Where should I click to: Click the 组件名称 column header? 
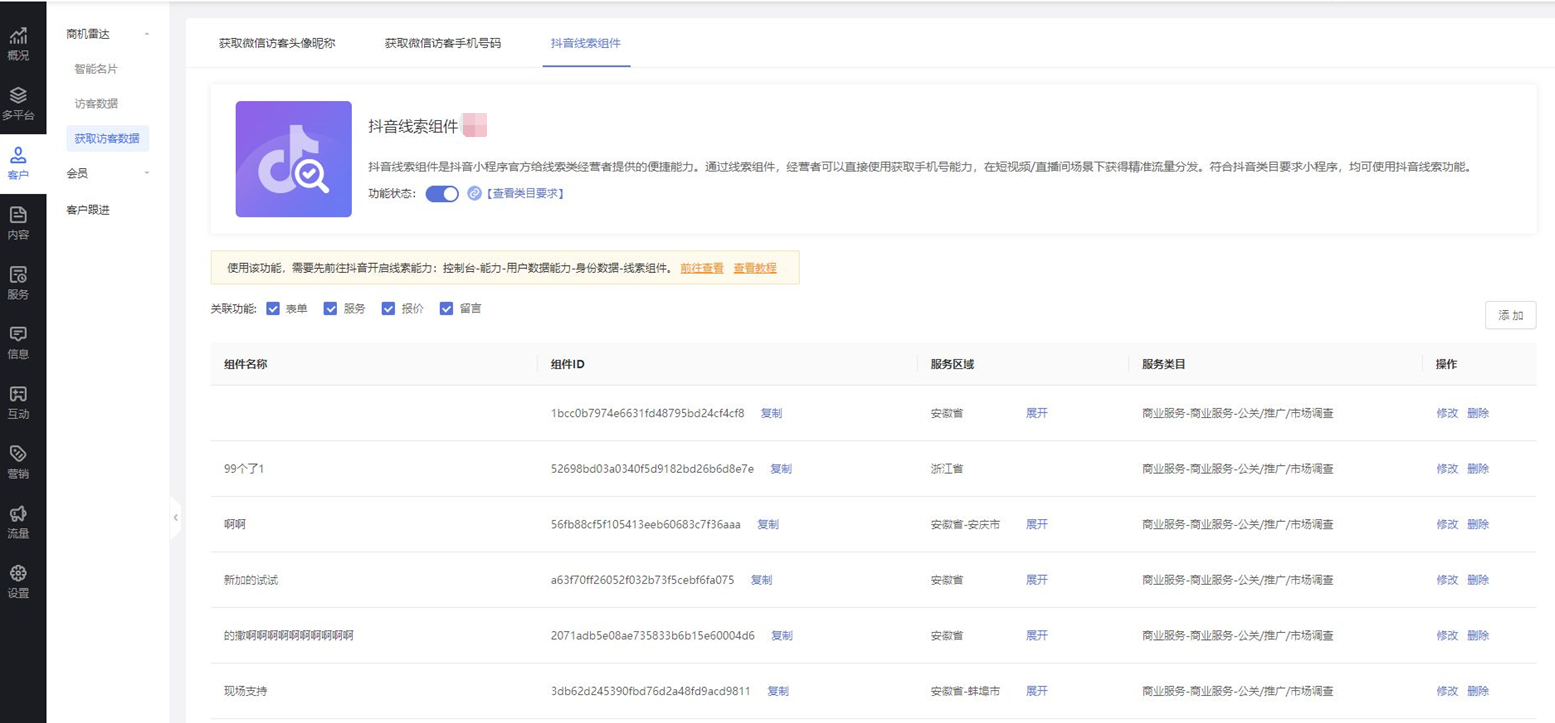pos(246,364)
